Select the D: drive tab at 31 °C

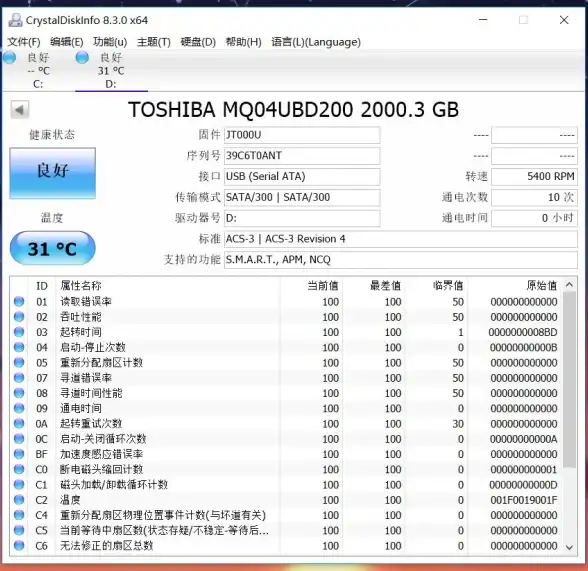pos(111,70)
